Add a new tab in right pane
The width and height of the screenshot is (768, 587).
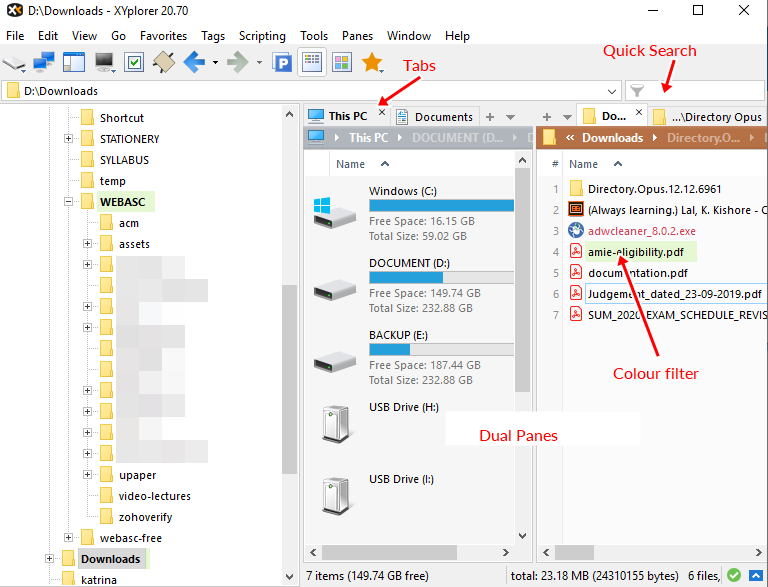pyautogui.click(x=547, y=117)
